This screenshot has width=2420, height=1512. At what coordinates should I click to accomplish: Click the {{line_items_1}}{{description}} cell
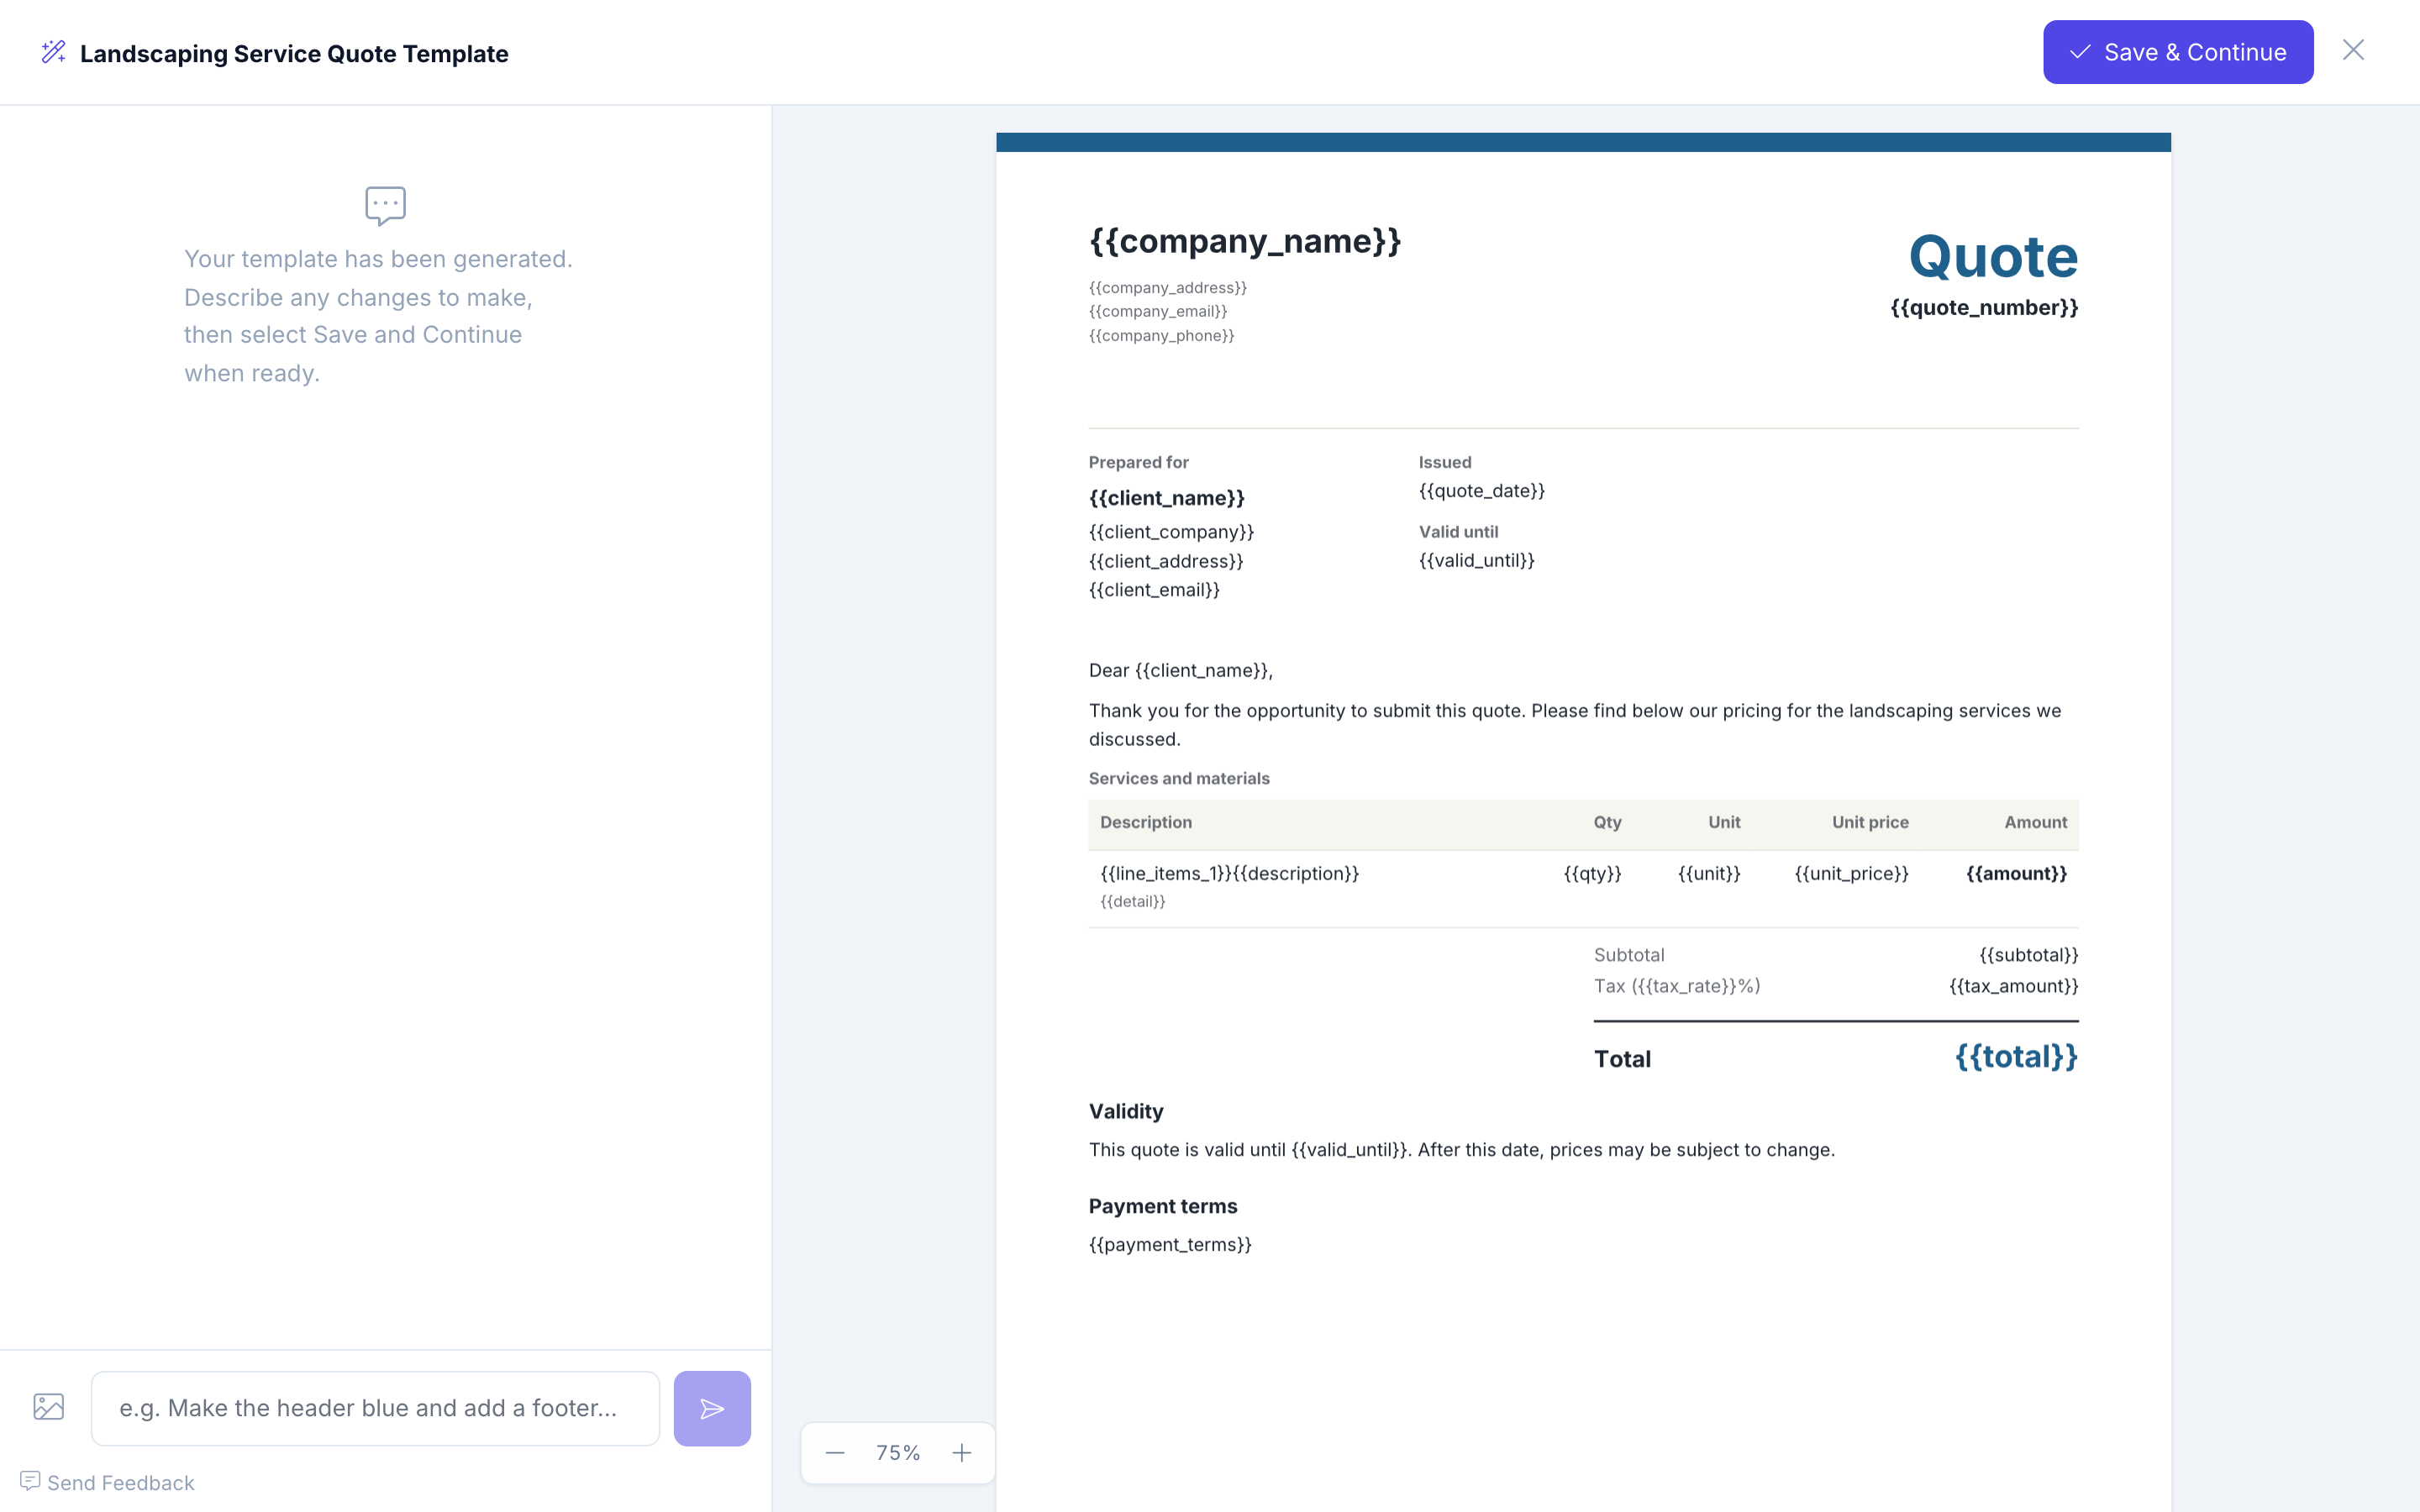(1230, 874)
